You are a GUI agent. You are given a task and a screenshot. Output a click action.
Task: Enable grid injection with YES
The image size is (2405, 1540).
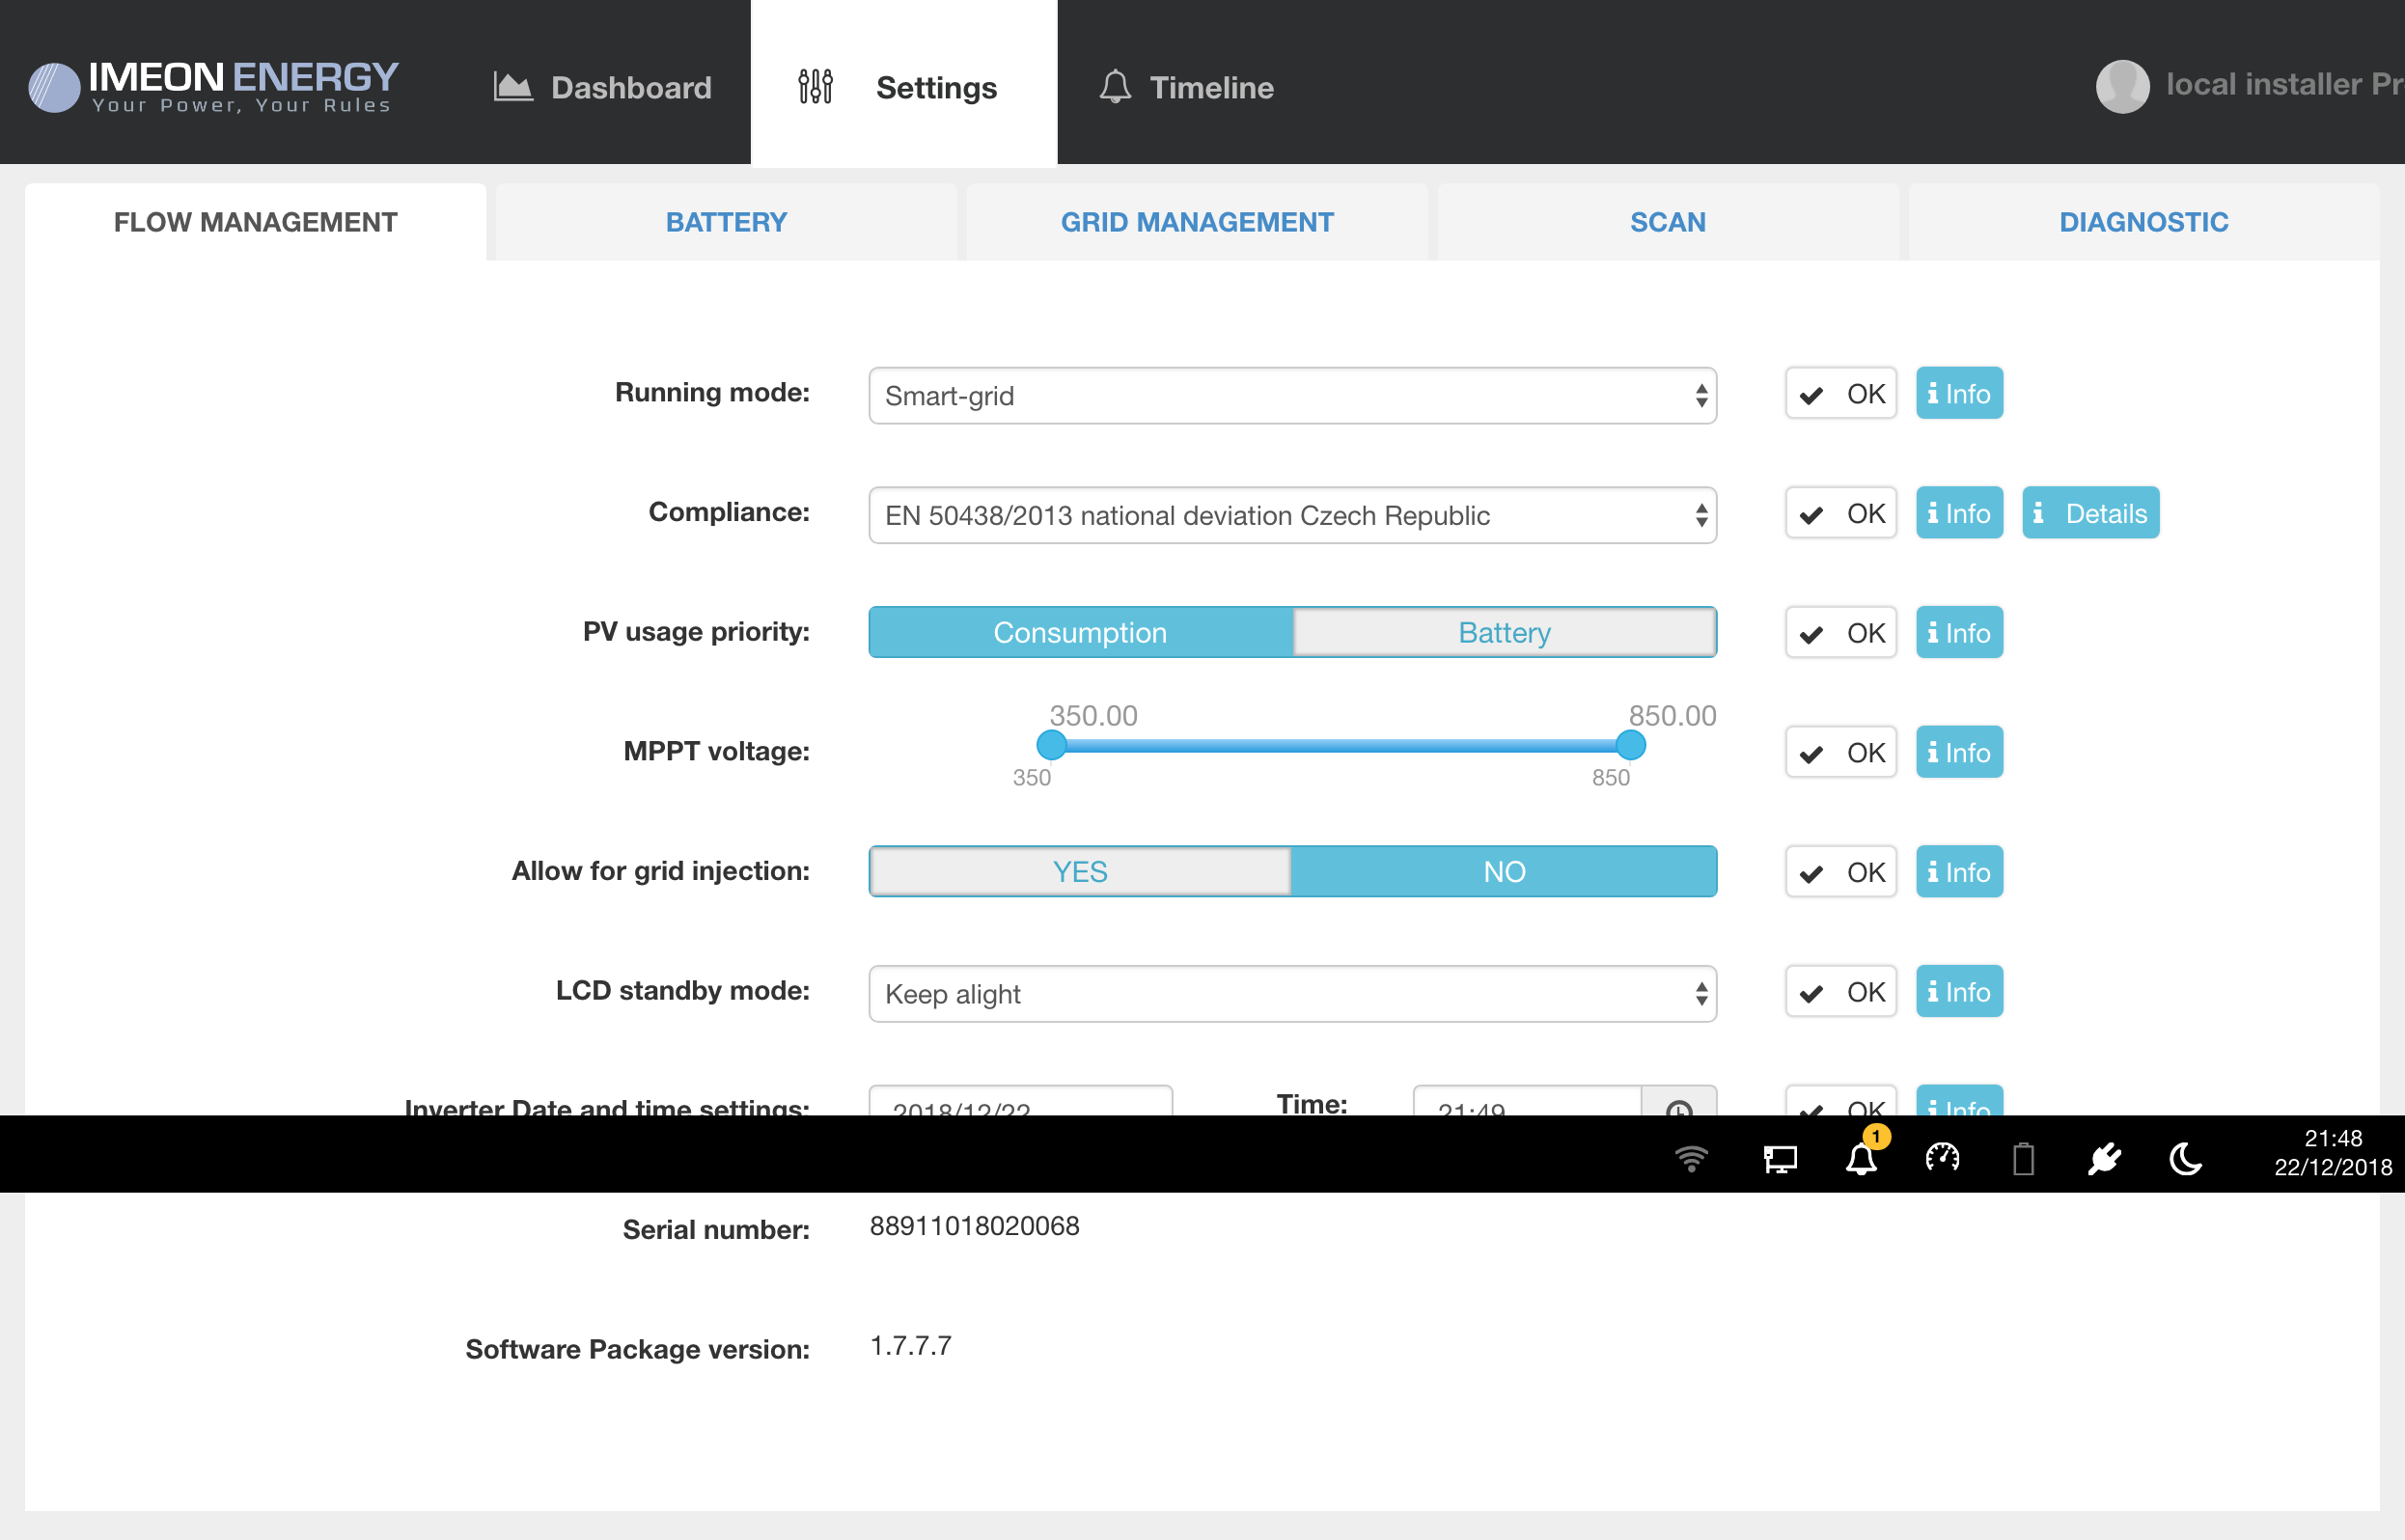click(x=1080, y=871)
